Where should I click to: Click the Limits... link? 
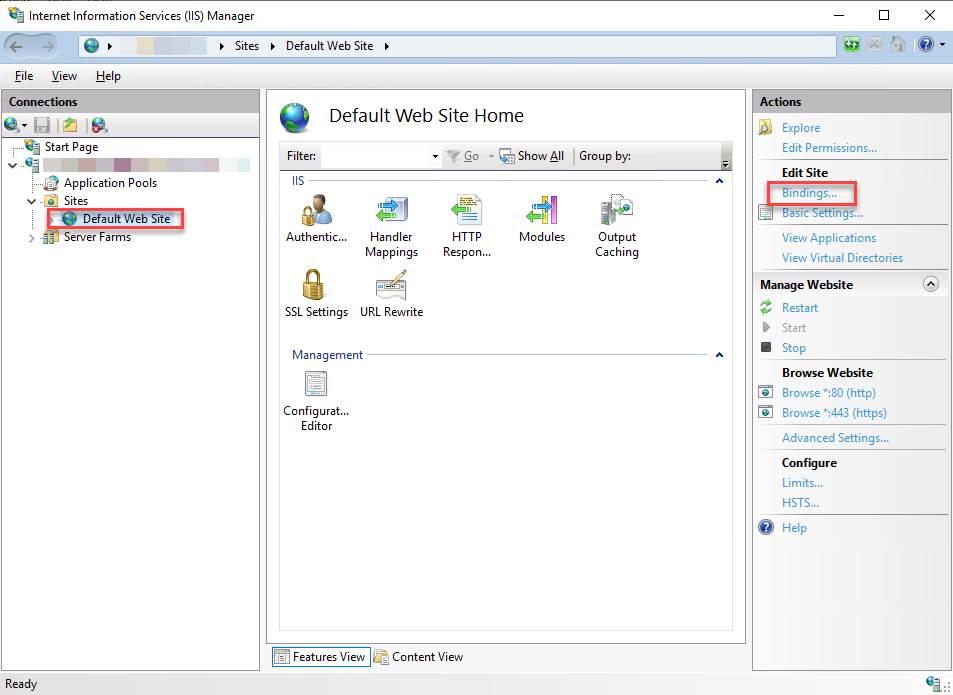pyautogui.click(x=802, y=482)
